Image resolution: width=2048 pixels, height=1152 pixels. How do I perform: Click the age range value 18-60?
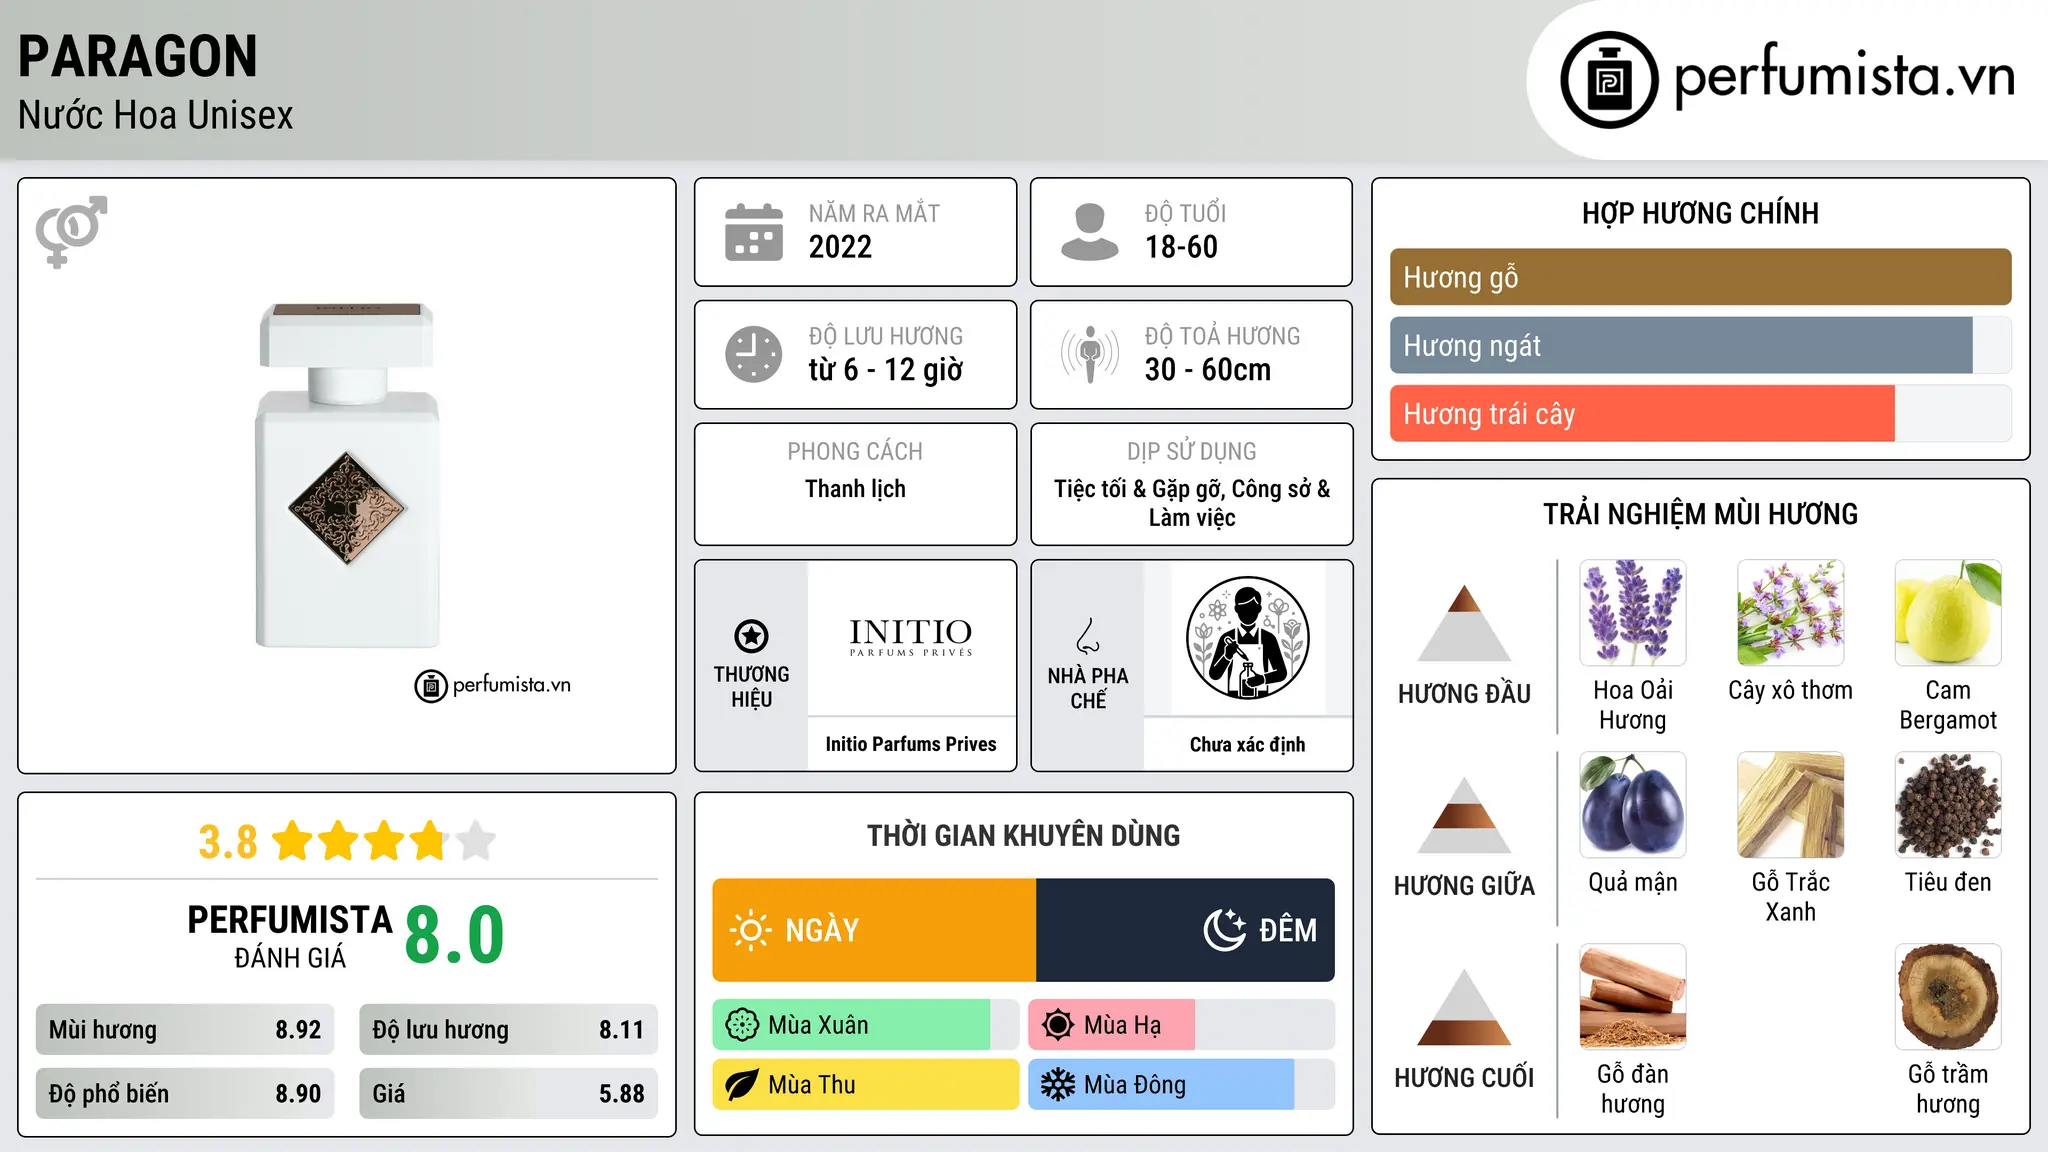coord(1181,247)
